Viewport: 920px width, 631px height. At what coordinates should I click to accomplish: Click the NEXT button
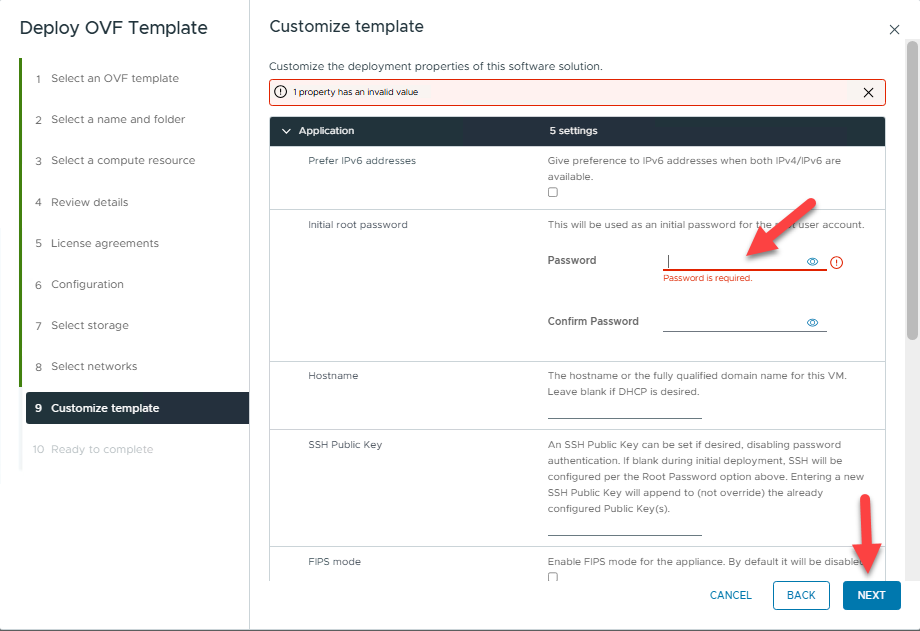871,595
